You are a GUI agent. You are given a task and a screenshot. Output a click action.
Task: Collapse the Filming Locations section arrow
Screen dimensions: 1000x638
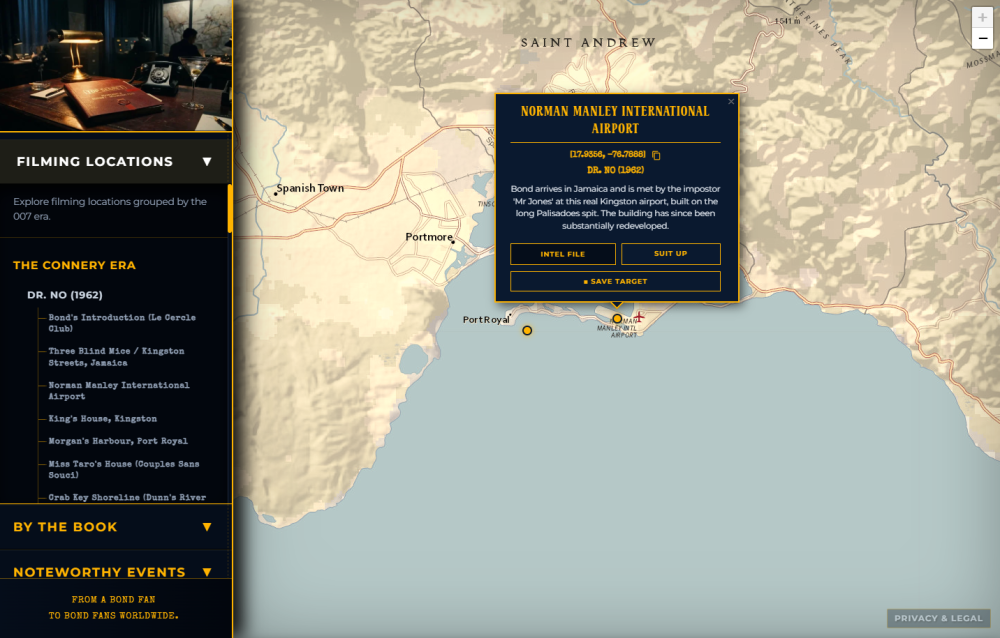coord(207,161)
